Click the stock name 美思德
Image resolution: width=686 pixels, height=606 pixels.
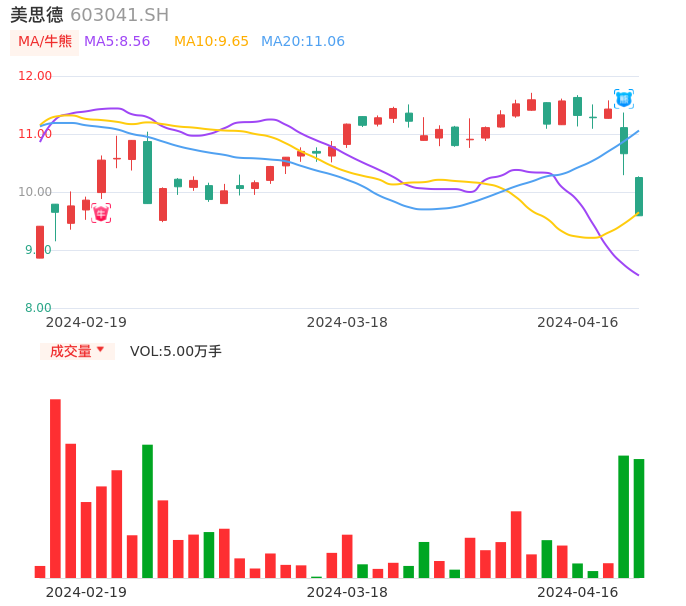pos(36,15)
